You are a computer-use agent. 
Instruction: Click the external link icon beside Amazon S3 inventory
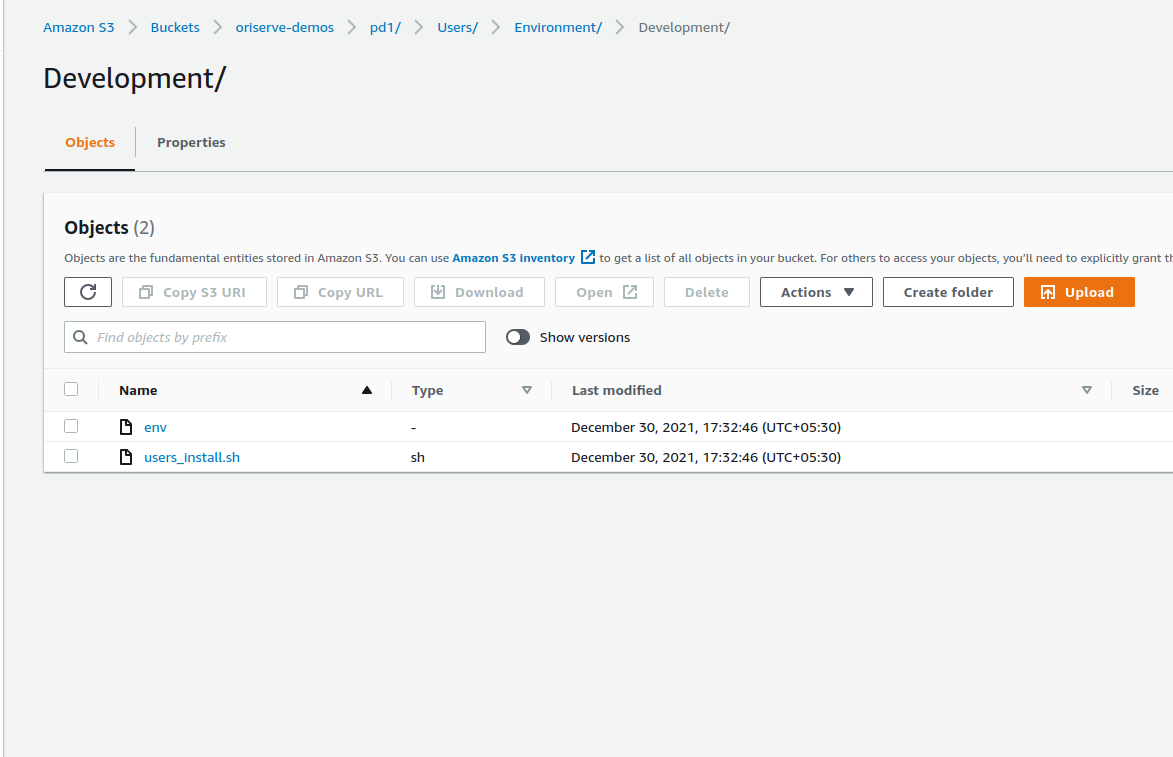[588, 258]
